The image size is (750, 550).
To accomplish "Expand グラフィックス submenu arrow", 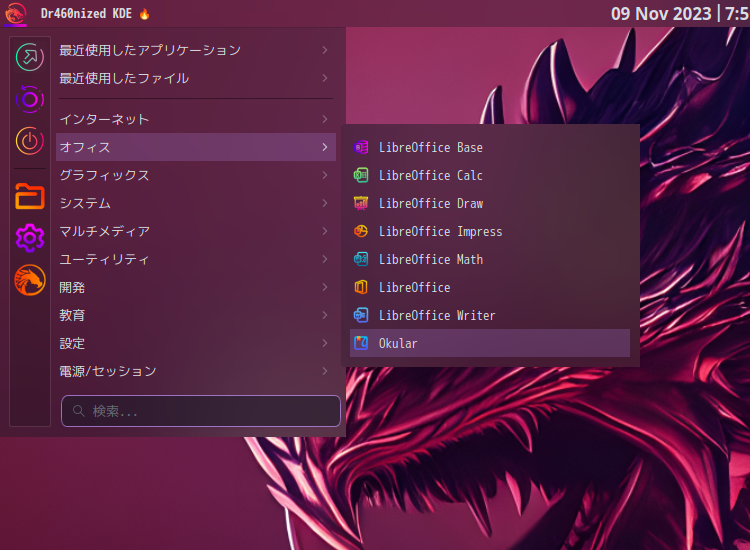I will (x=325, y=175).
